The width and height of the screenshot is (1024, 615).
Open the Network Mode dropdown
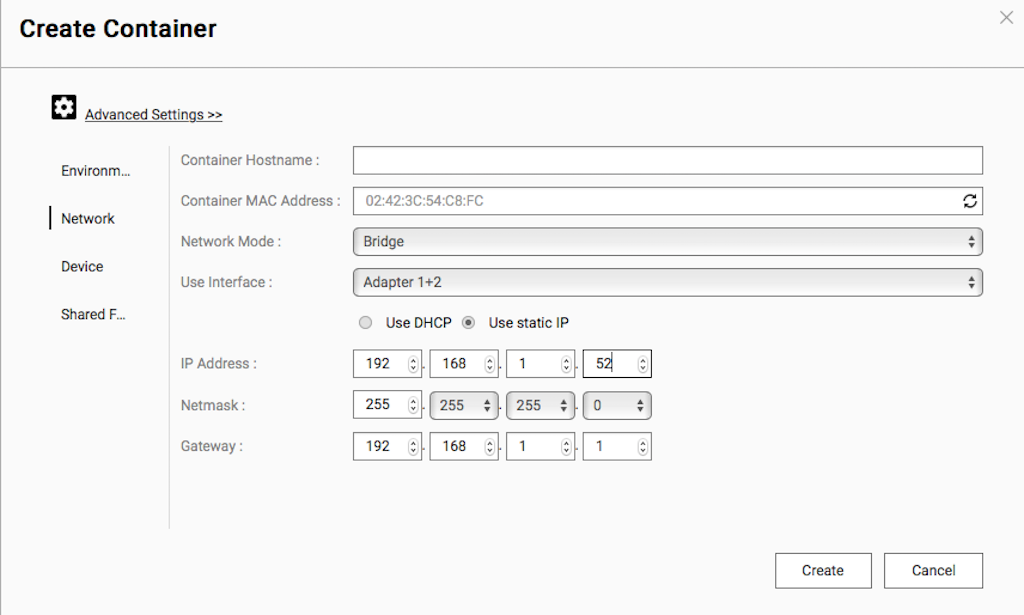(667, 242)
